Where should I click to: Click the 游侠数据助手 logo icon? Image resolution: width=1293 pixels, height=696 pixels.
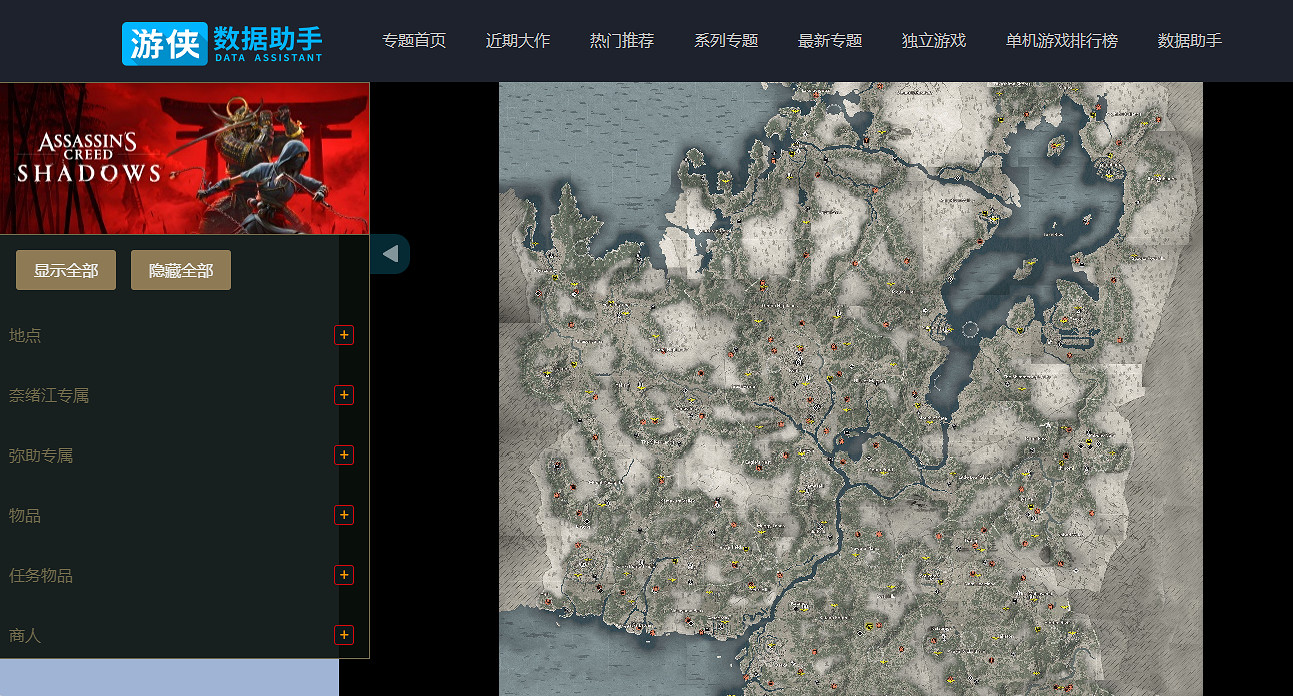164,43
